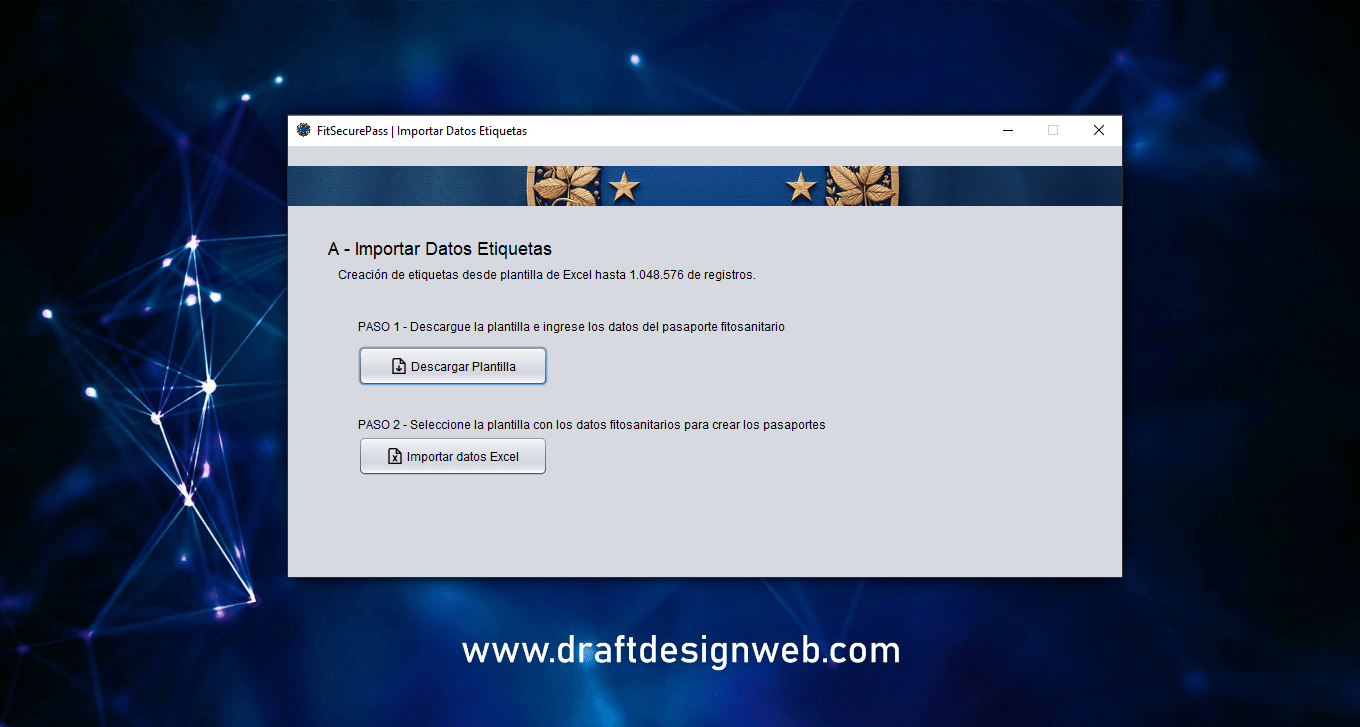
Task: Click the left golden leaf emblem
Action: 564,186
